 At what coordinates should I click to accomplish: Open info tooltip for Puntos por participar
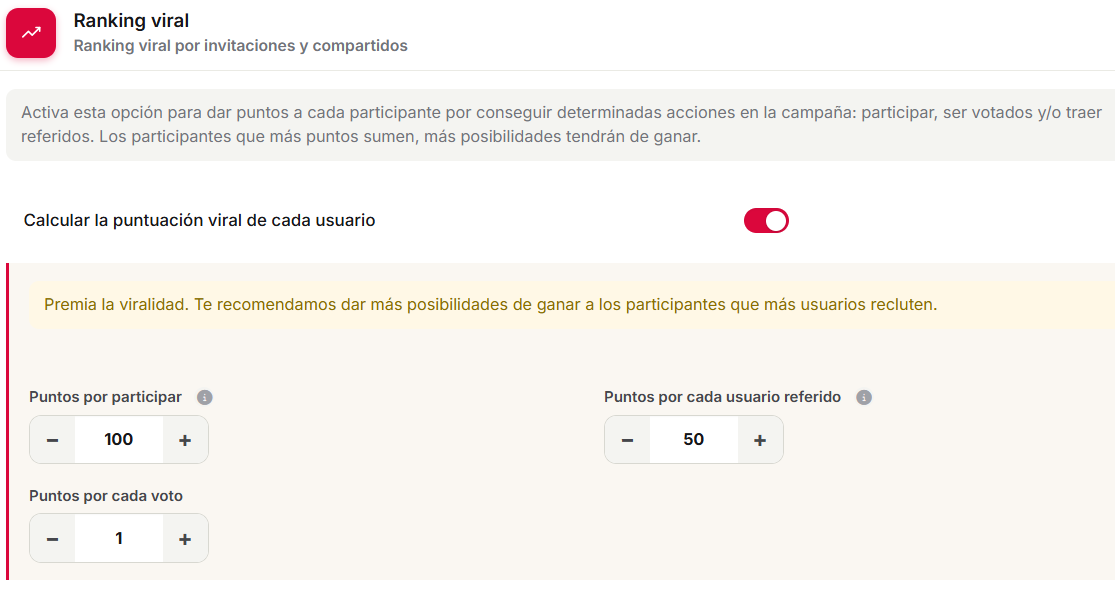coord(205,397)
